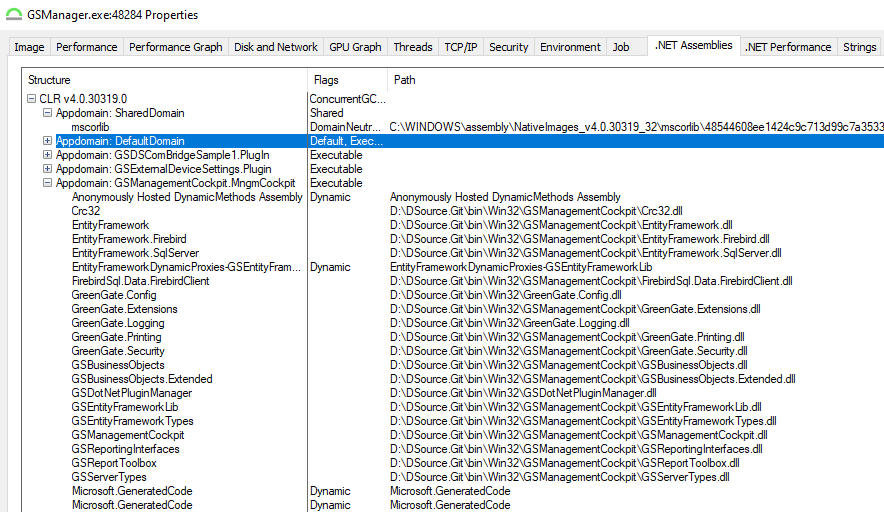884x512 pixels.
Task: Select GreenGate.Printing assembly
Action: [116, 337]
